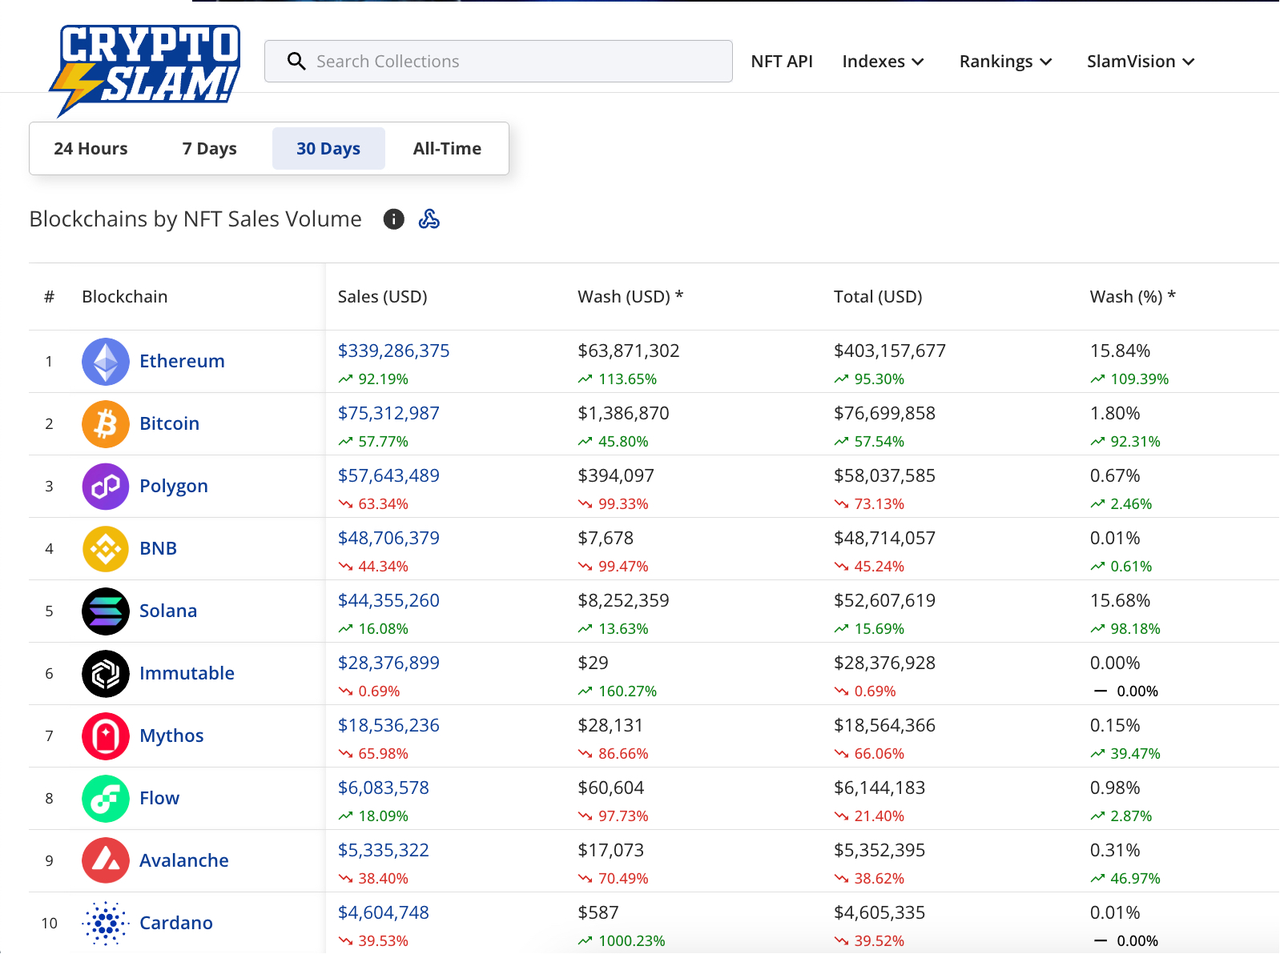
Task: Open the Solana blockchain link
Action: point(168,611)
